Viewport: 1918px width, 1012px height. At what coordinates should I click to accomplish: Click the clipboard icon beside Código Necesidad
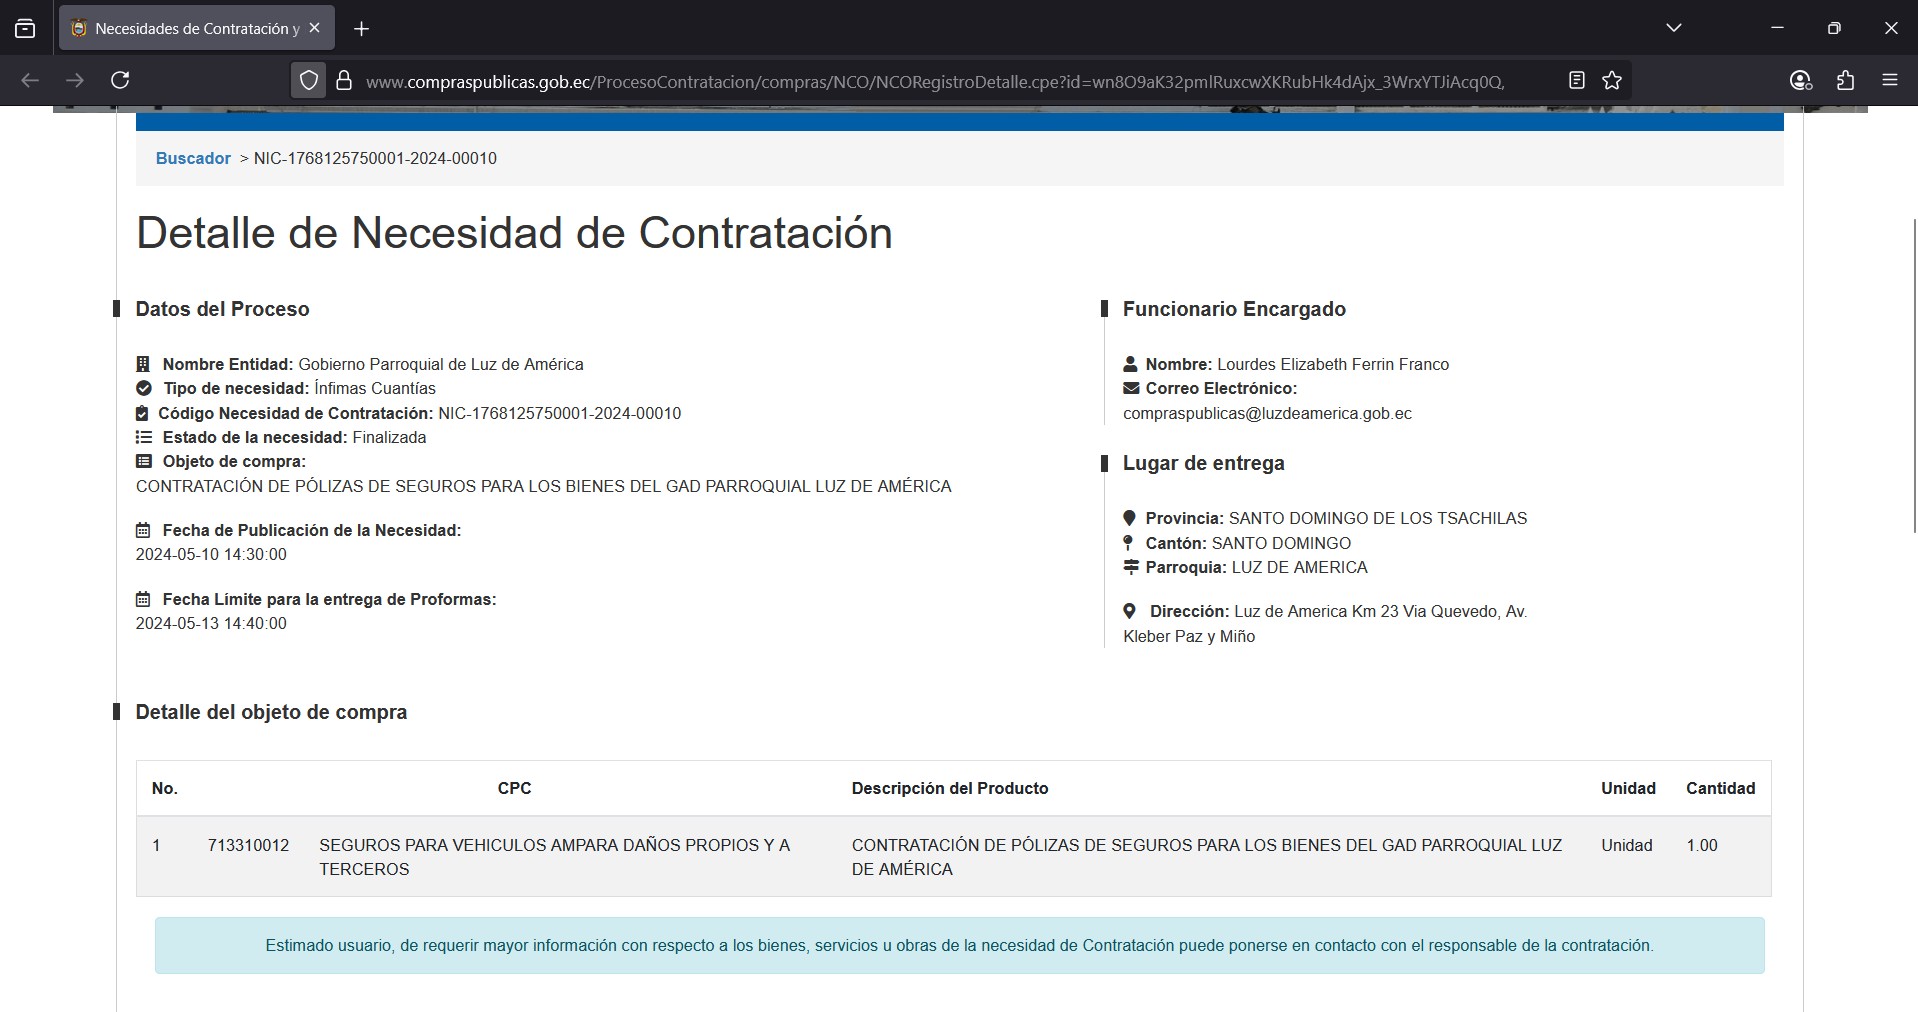(x=142, y=413)
